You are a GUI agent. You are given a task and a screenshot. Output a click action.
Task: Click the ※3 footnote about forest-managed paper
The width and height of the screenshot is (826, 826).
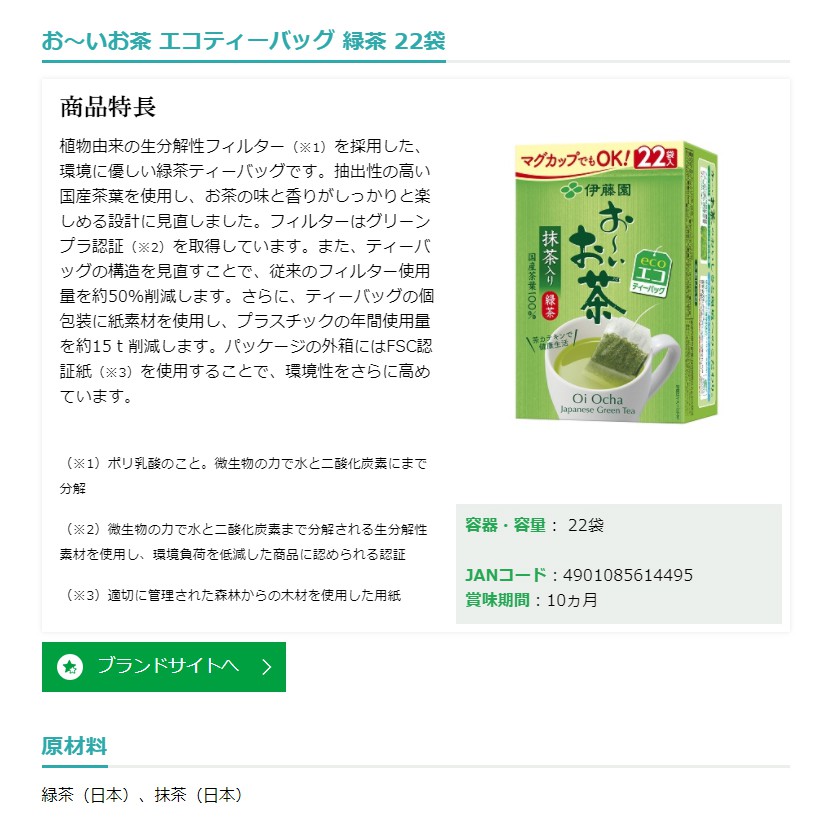coord(231,595)
